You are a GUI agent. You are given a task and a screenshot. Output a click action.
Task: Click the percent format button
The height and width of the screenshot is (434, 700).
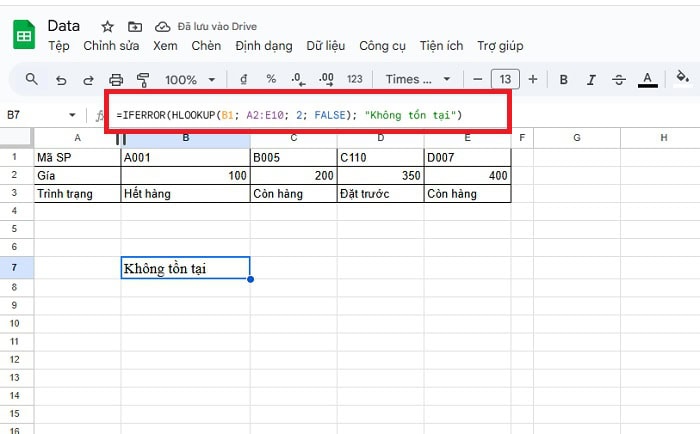[271, 79]
